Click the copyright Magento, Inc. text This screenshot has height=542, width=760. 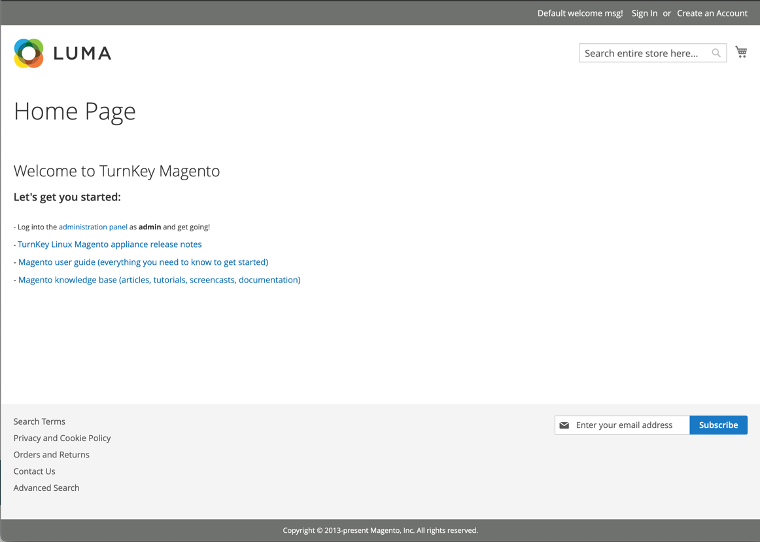click(380, 530)
